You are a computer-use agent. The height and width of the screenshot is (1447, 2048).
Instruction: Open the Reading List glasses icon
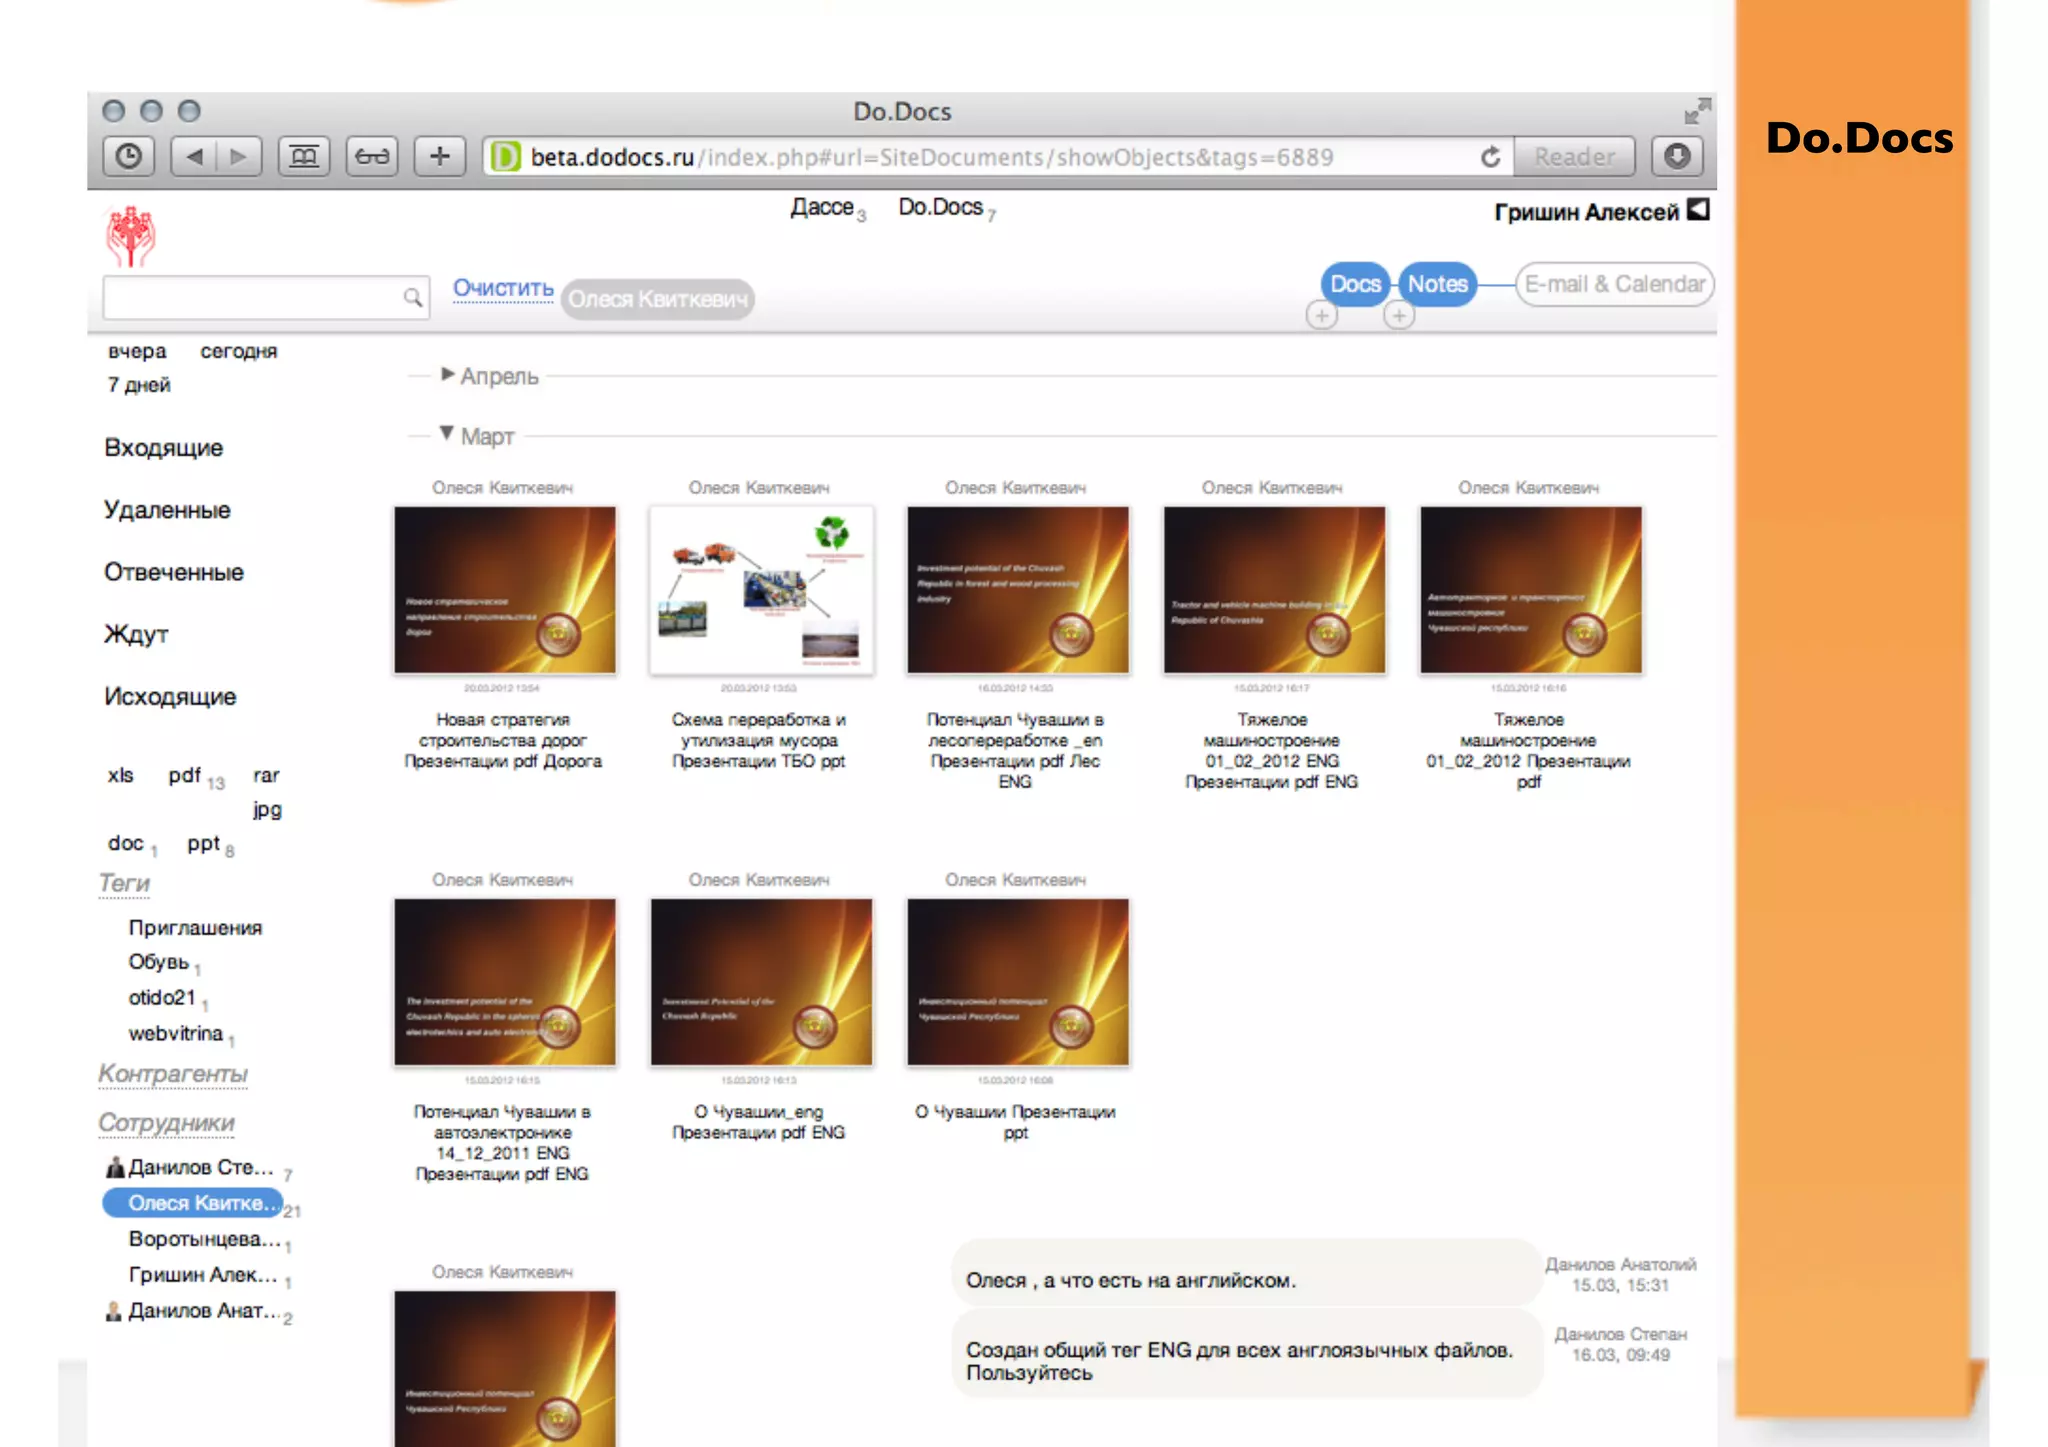(x=372, y=156)
